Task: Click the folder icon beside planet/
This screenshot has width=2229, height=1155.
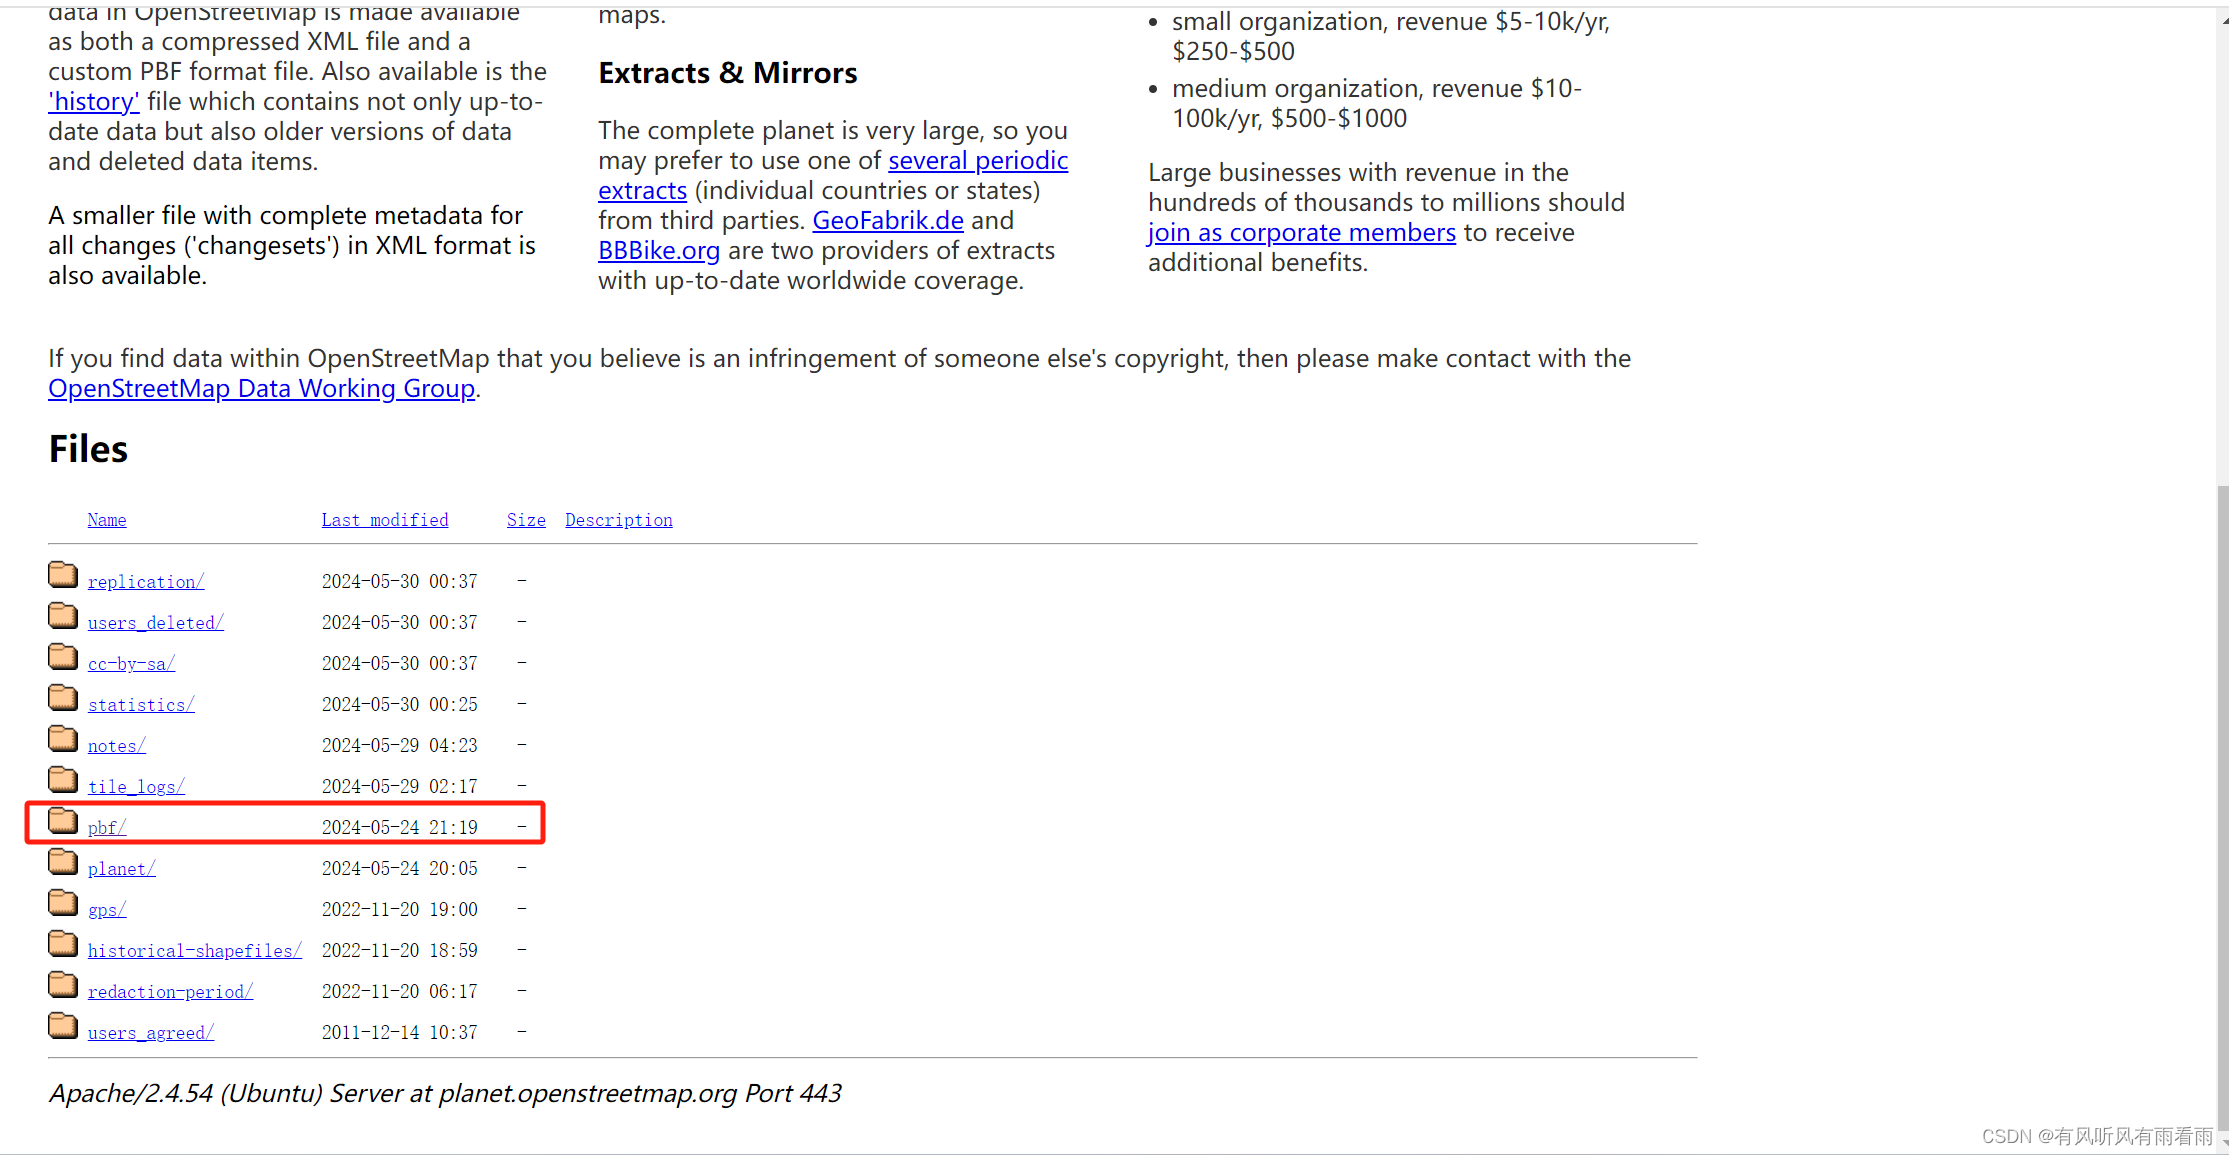Action: (63, 862)
